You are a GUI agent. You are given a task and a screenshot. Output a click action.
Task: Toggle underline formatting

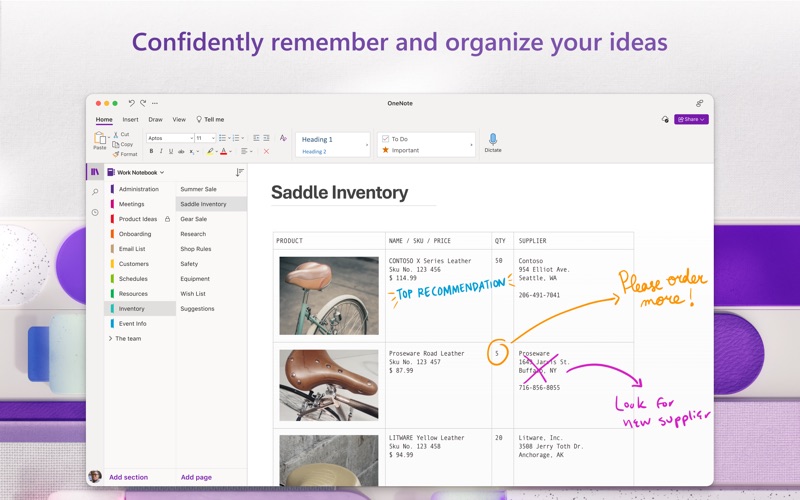(171, 152)
